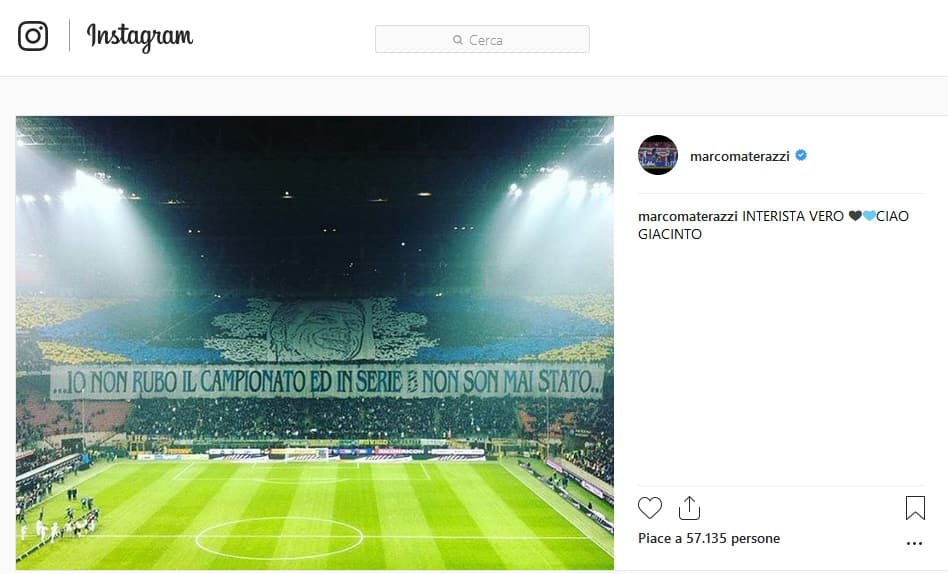Viewport: 948px width, 574px height.
Task: Open marcomaterazzi's profile avatar
Action: (658, 155)
